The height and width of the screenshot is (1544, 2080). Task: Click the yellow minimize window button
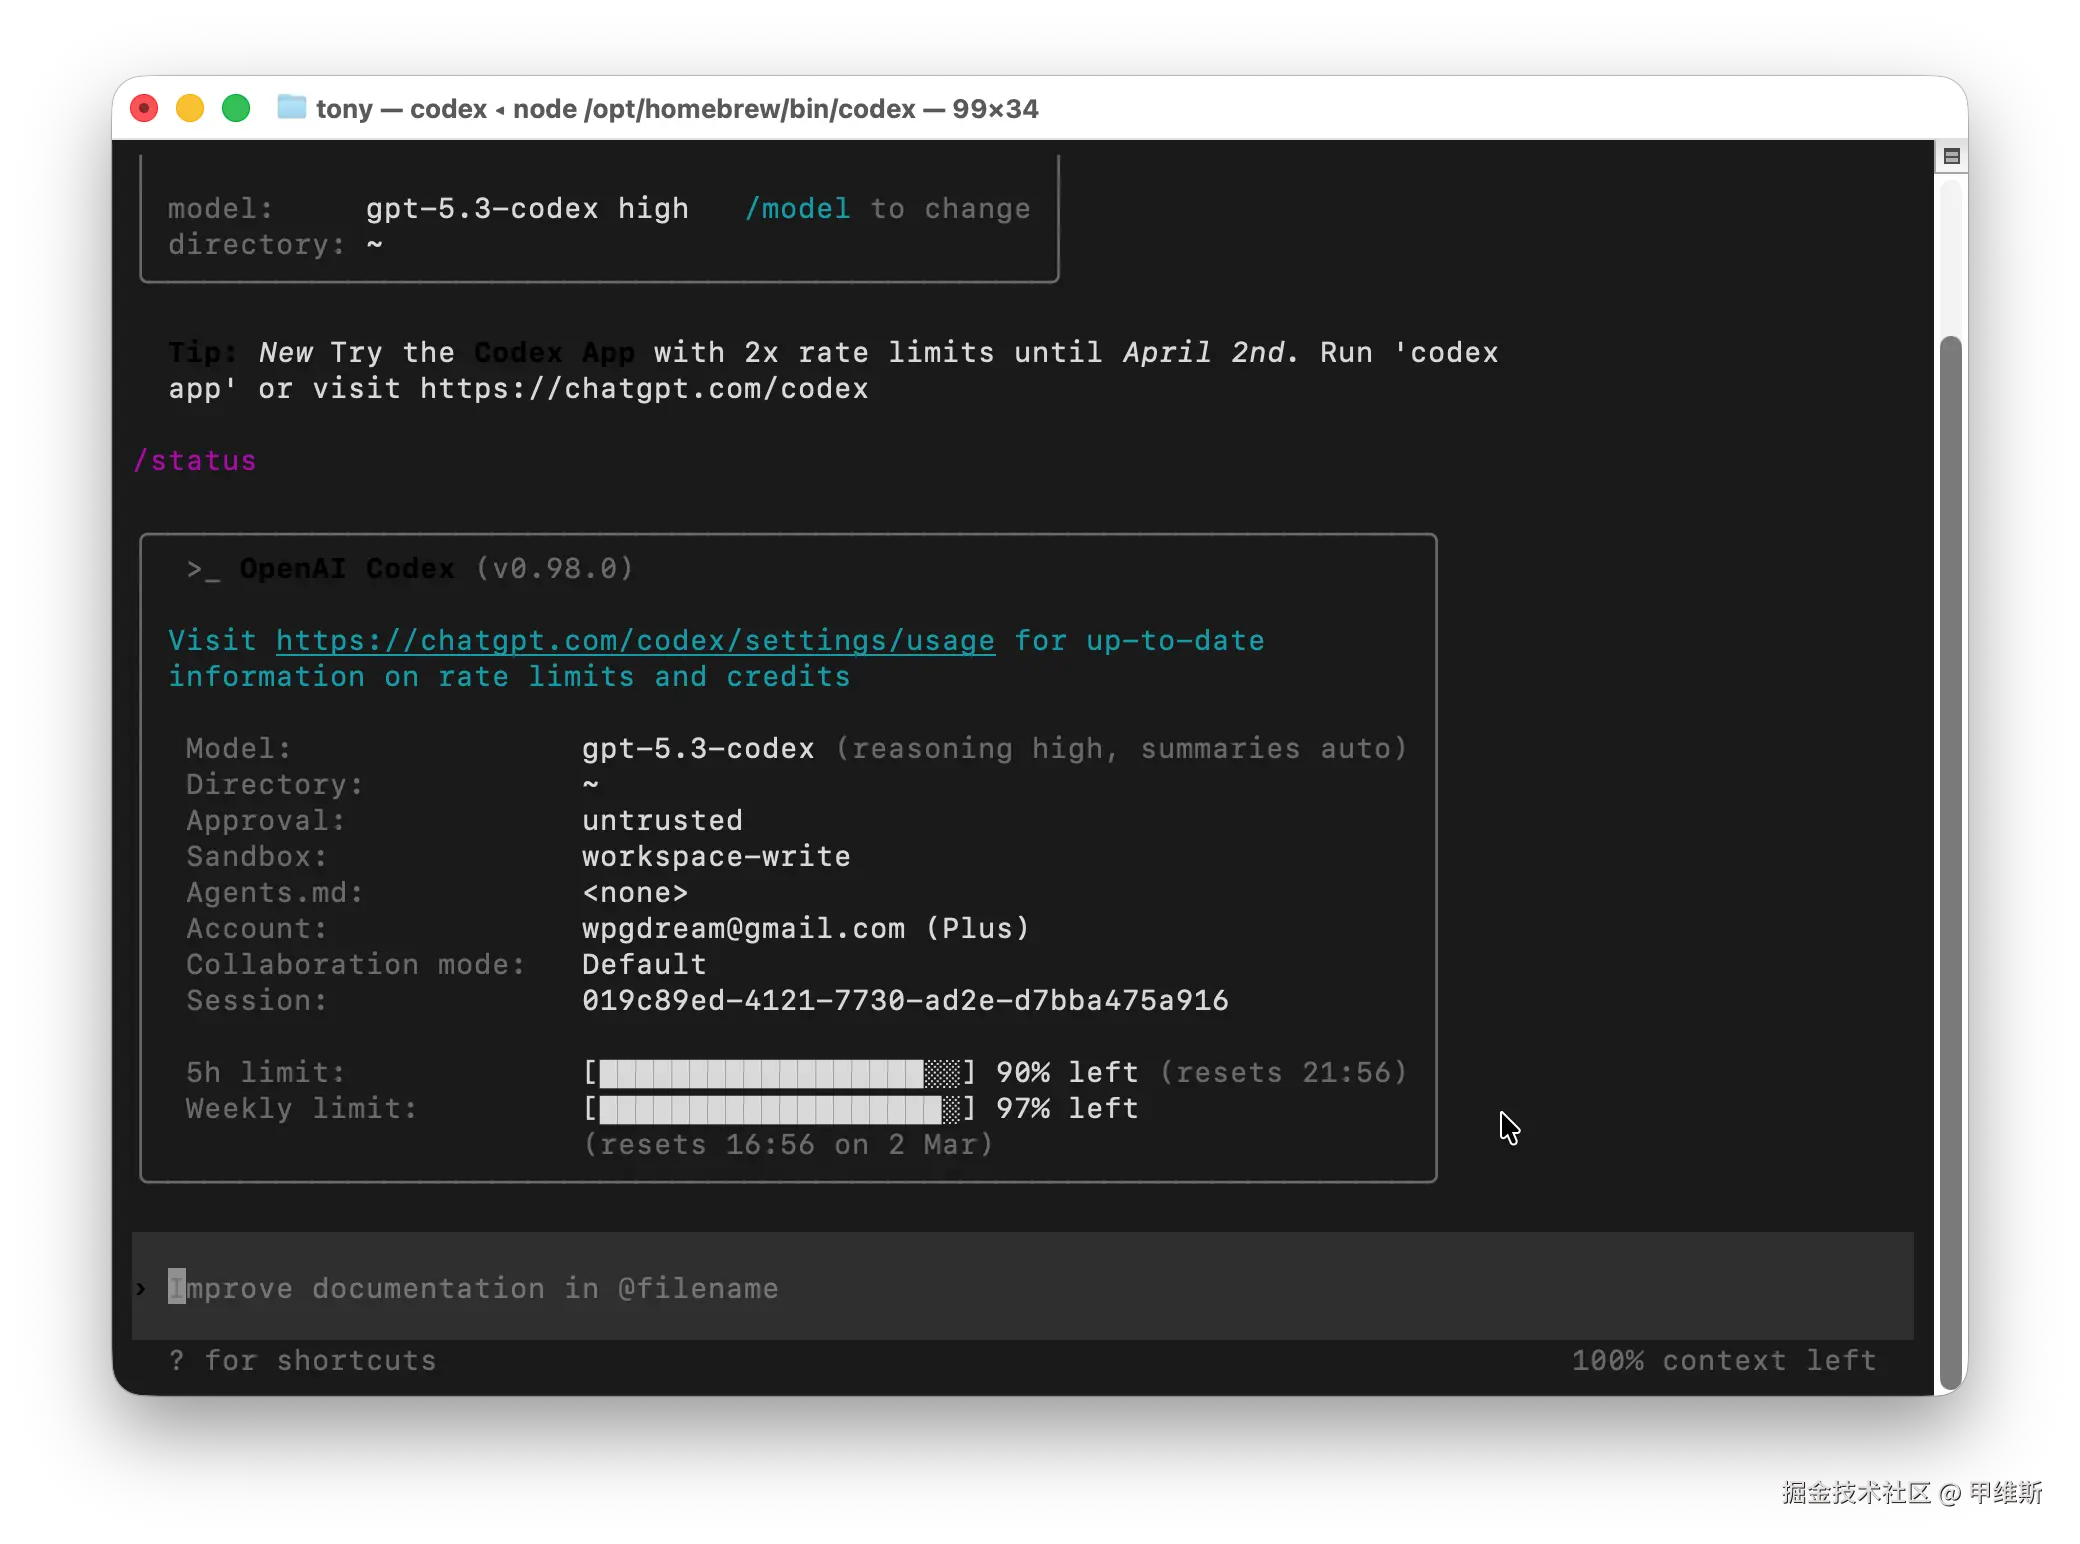pos(190,108)
